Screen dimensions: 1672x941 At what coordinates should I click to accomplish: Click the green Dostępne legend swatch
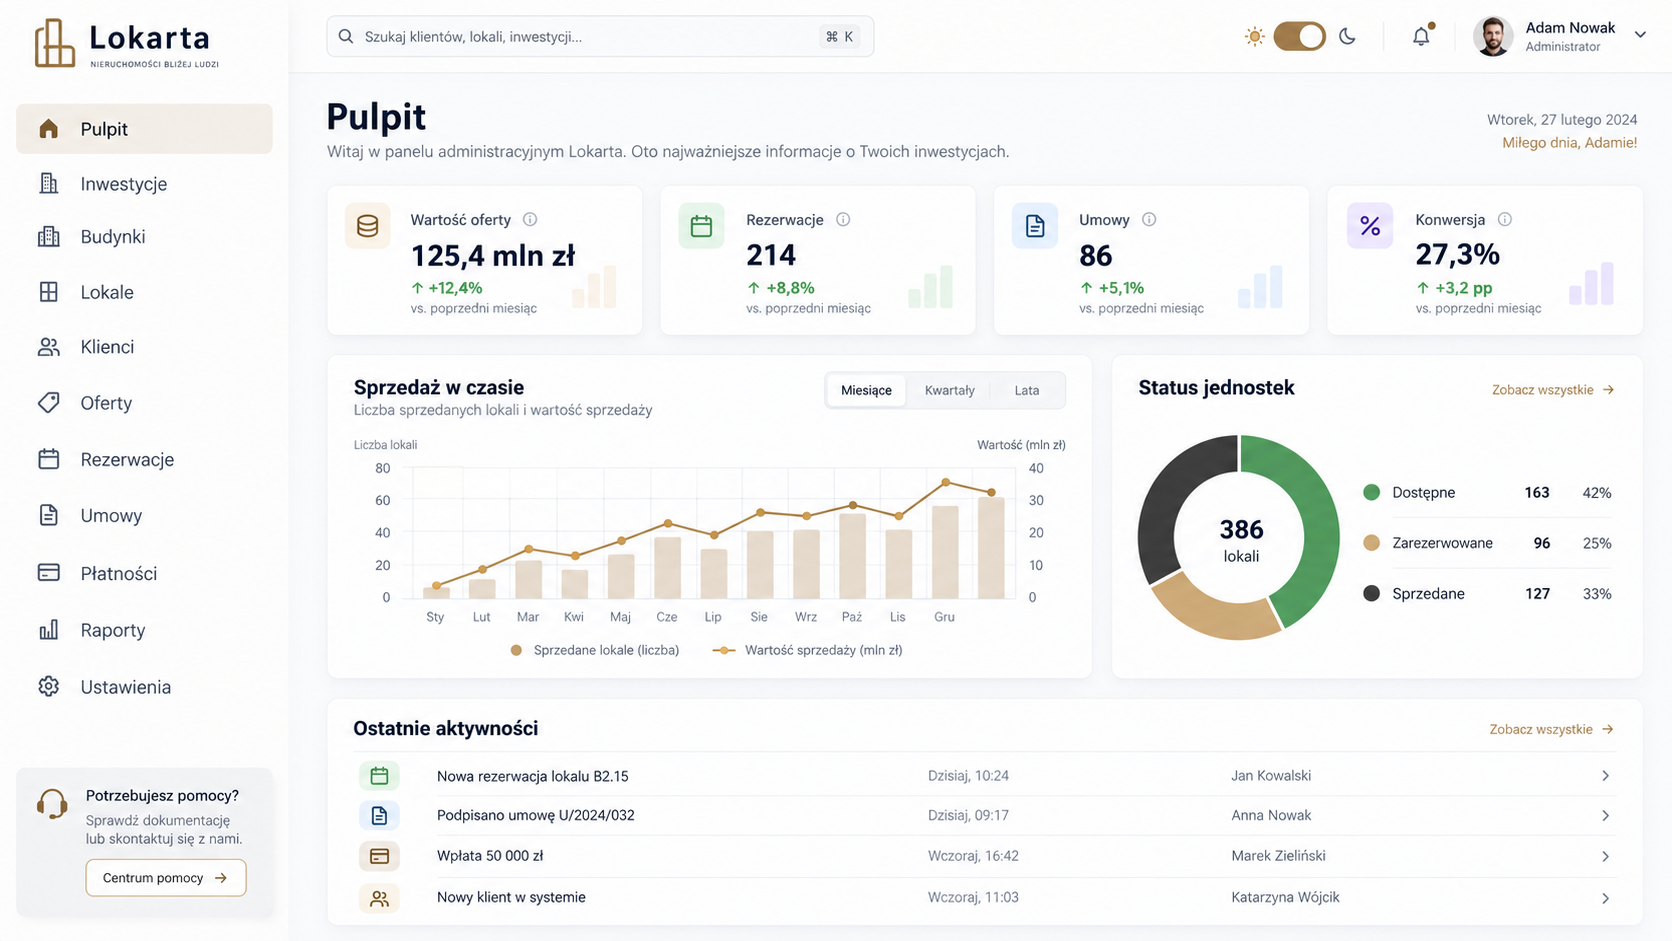tap(1372, 492)
